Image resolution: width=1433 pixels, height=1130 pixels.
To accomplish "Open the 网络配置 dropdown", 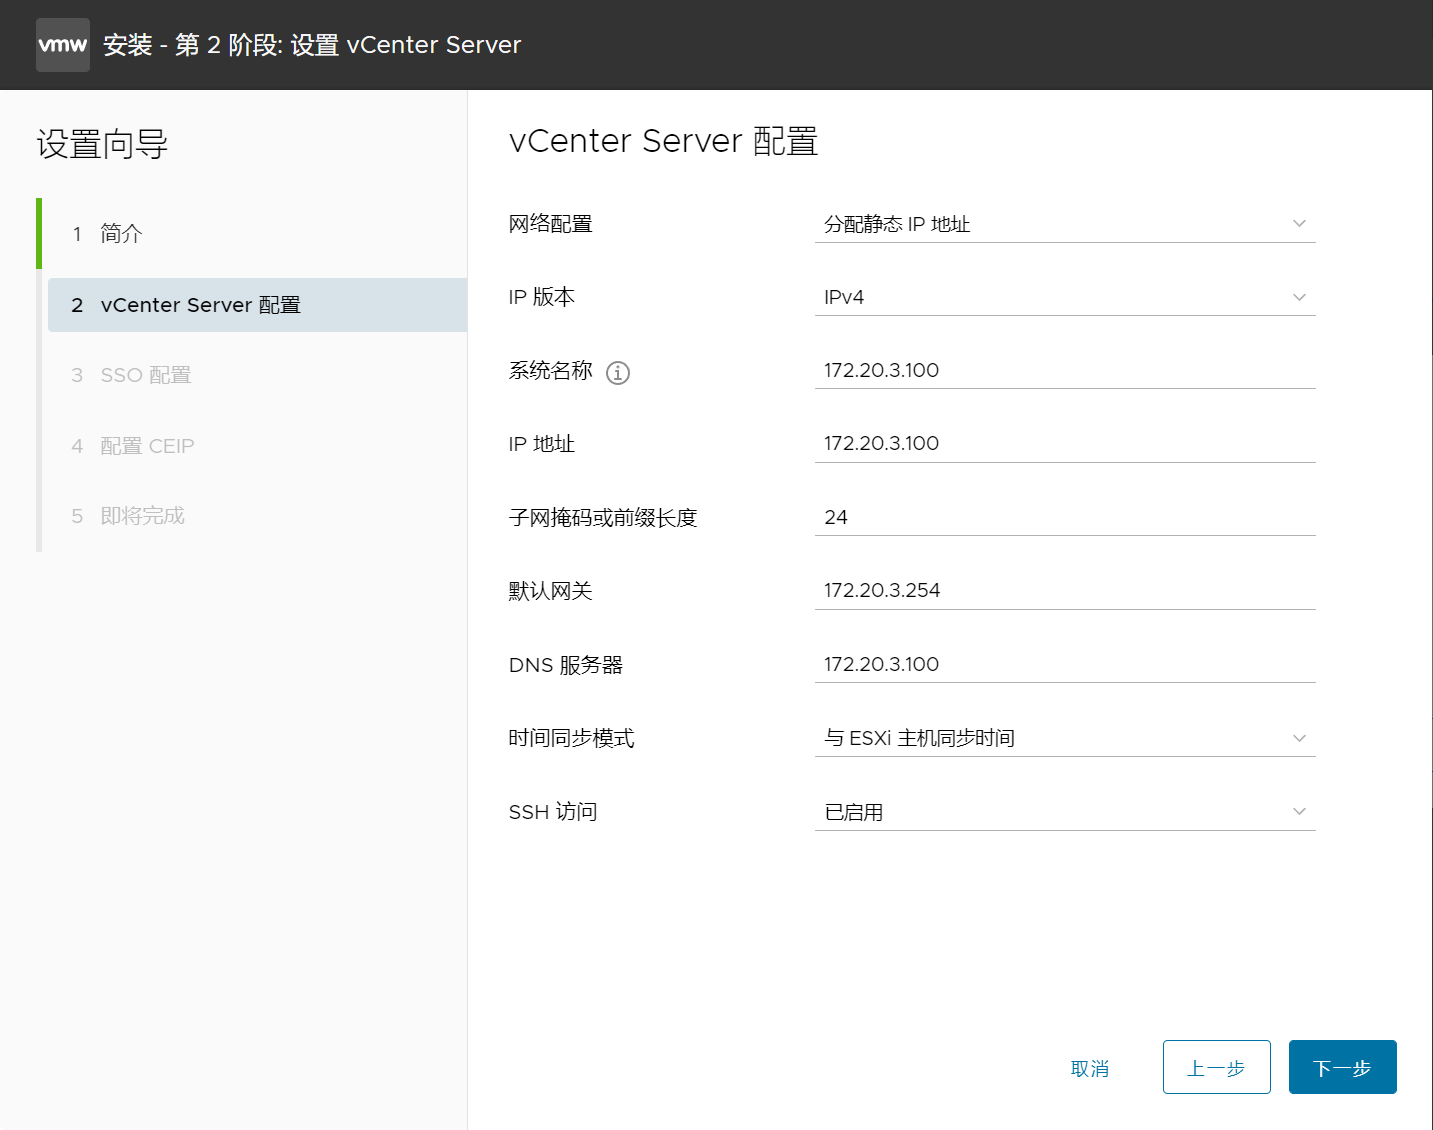I will tap(1065, 224).
